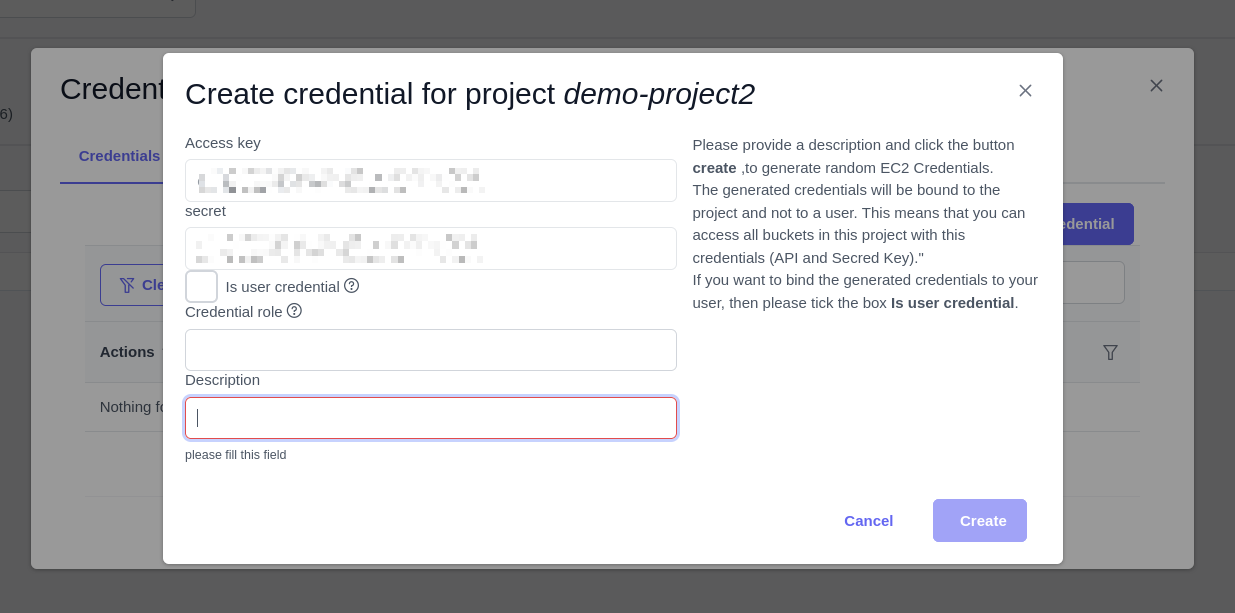Close the background Credentials dialog
The height and width of the screenshot is (613, 1235).
click(1156, 86)
